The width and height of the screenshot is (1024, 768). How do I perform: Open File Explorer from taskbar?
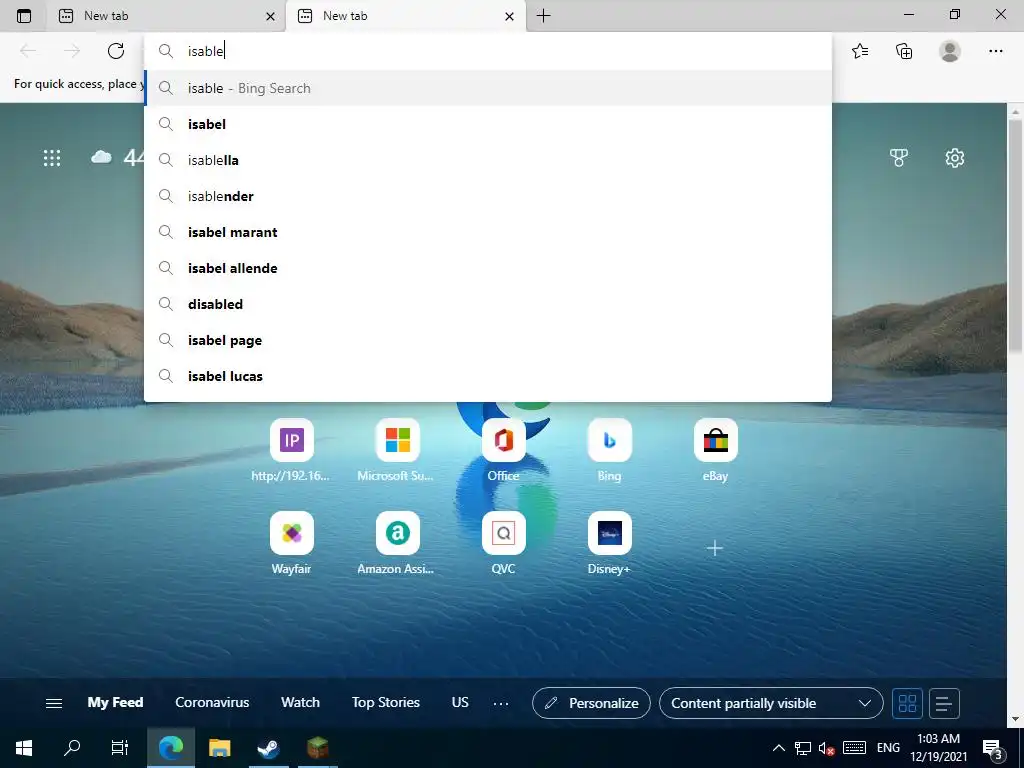coord(219,748)
